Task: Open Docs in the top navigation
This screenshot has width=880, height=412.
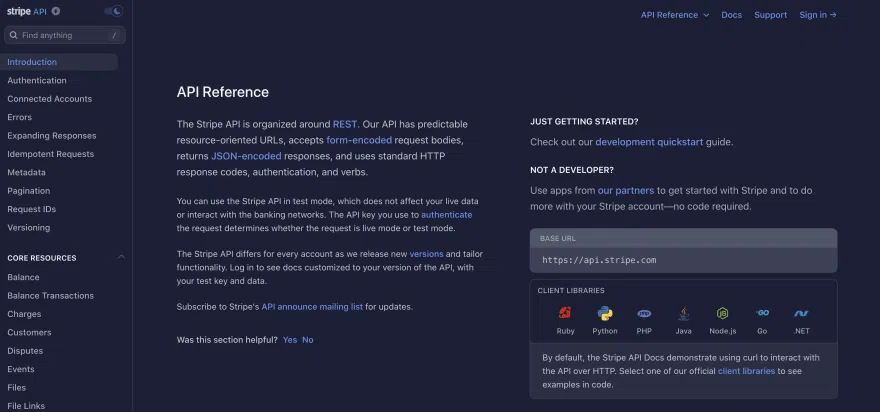Action: coord(731,15)
